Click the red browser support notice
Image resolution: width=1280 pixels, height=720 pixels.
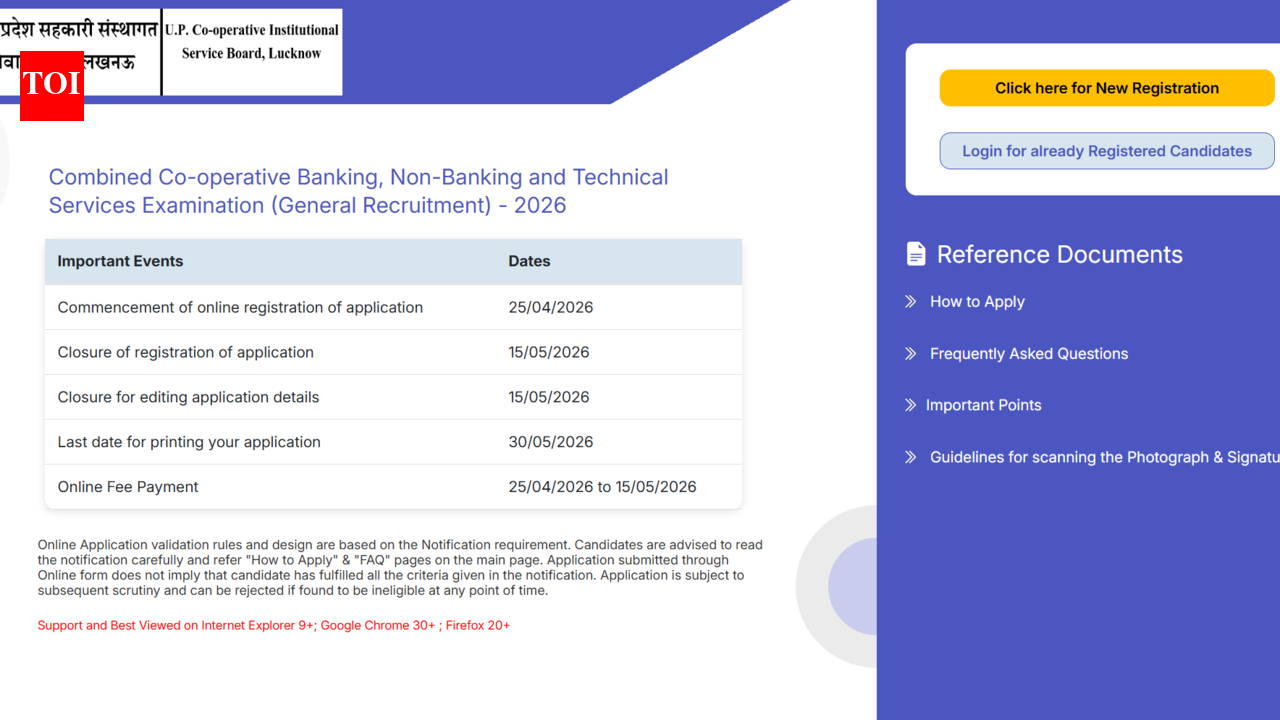pos(274,625)
